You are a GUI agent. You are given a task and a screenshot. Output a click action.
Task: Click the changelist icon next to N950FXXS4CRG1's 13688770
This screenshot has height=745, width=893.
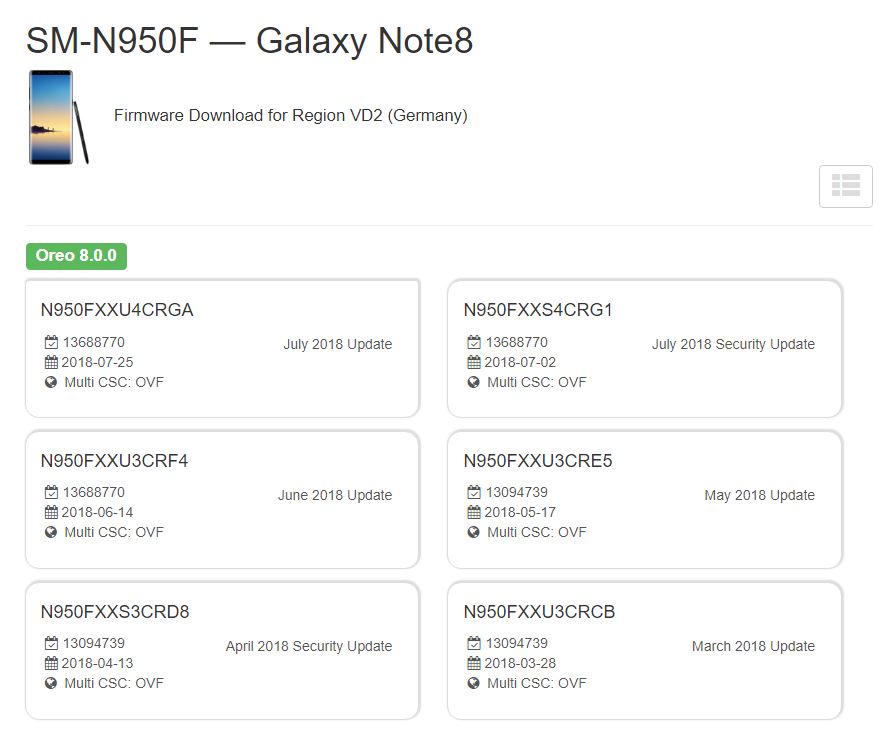[474, 342]
